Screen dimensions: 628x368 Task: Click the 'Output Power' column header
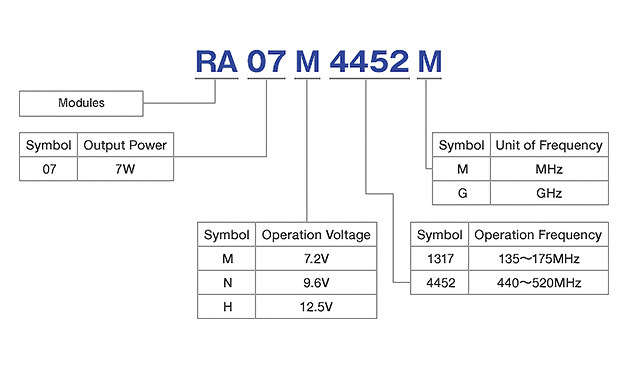[125, 145]
